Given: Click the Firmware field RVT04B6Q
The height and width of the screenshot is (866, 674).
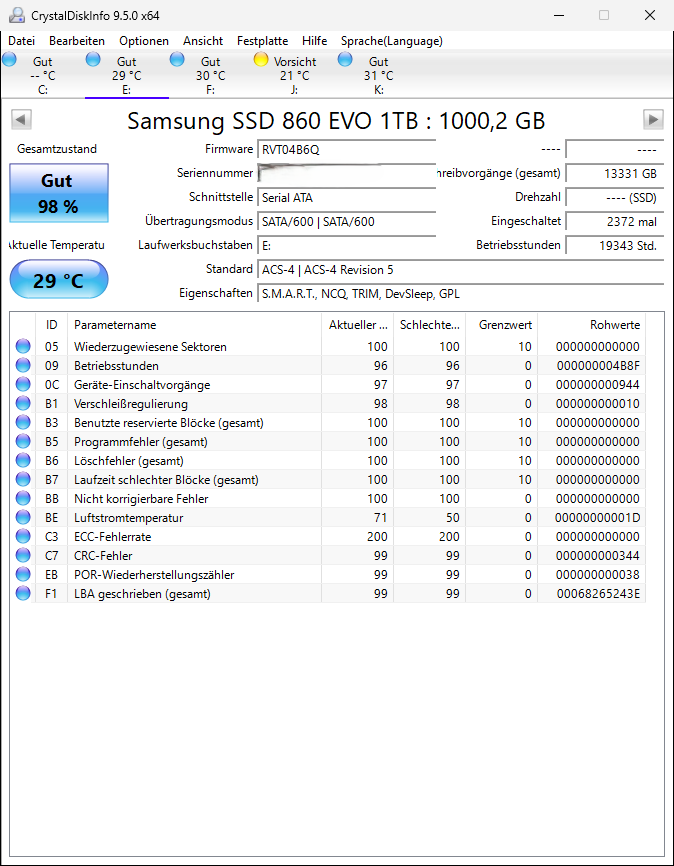Looking at the screenshot, I should coord(347,149).
